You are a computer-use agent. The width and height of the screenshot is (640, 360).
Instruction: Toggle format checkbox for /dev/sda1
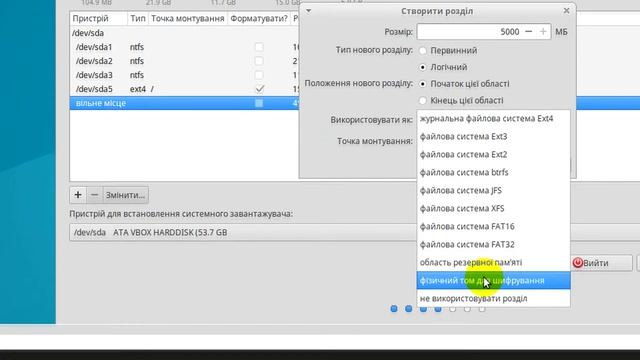[259, 47]
